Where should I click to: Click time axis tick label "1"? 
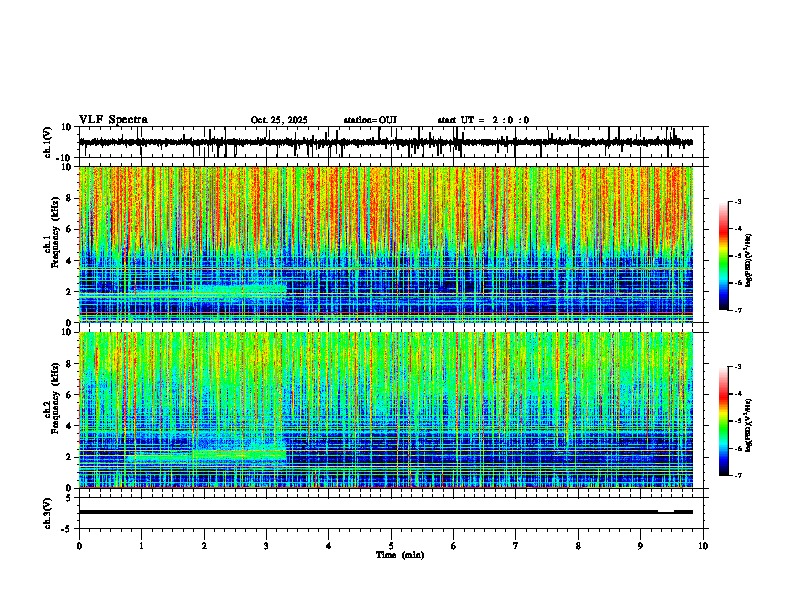pyautogui.click(x=141, y=546)
